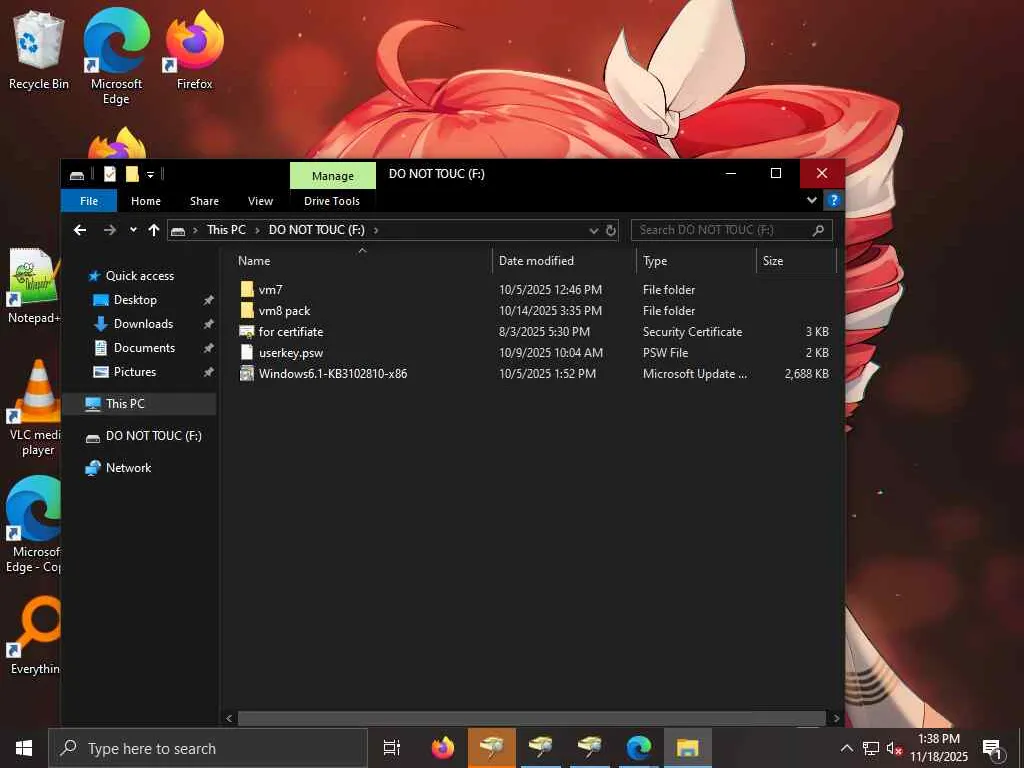
Task: Open Pictures in the navigation pane
Action: (x=135, y=372)
